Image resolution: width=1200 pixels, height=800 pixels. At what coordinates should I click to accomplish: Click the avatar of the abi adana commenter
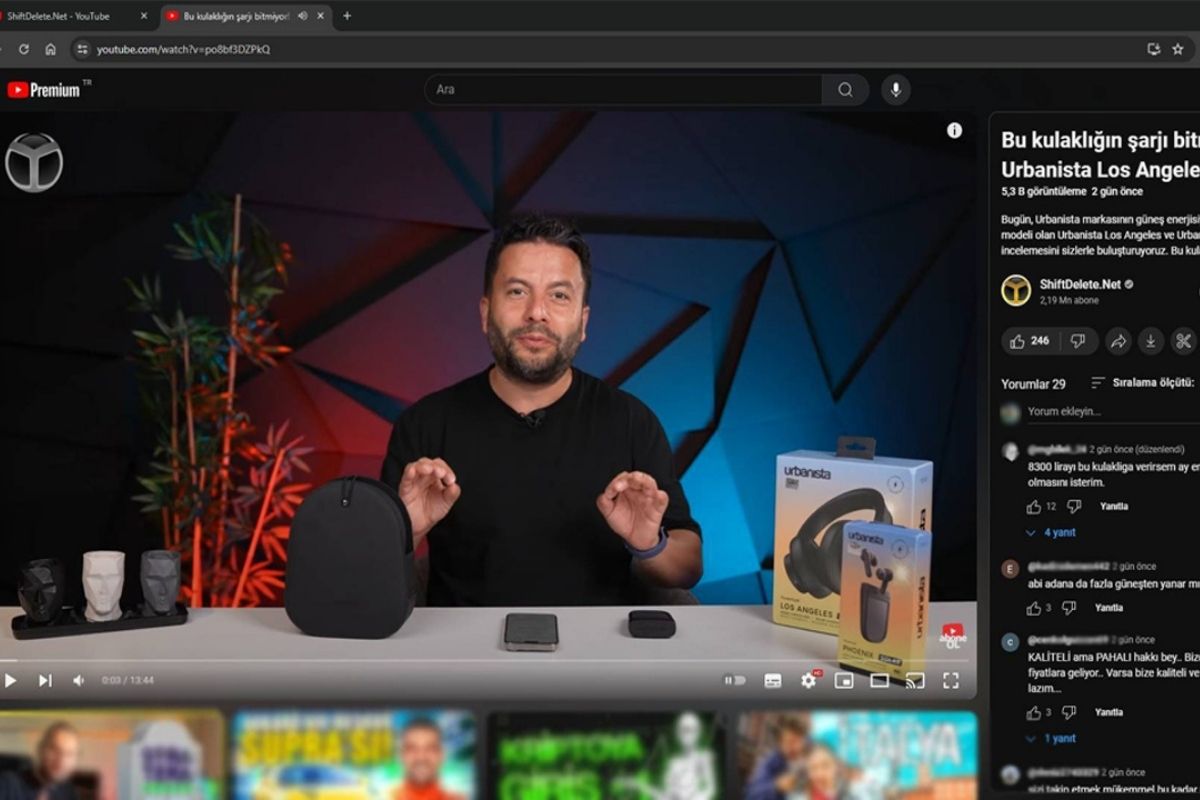point(1011,568)
